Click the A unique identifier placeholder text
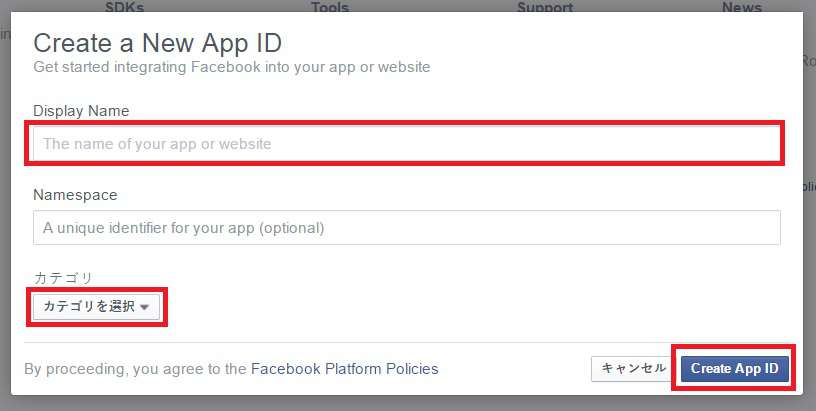816x411 pixels. pyautogui.click(x=183, y=228)
